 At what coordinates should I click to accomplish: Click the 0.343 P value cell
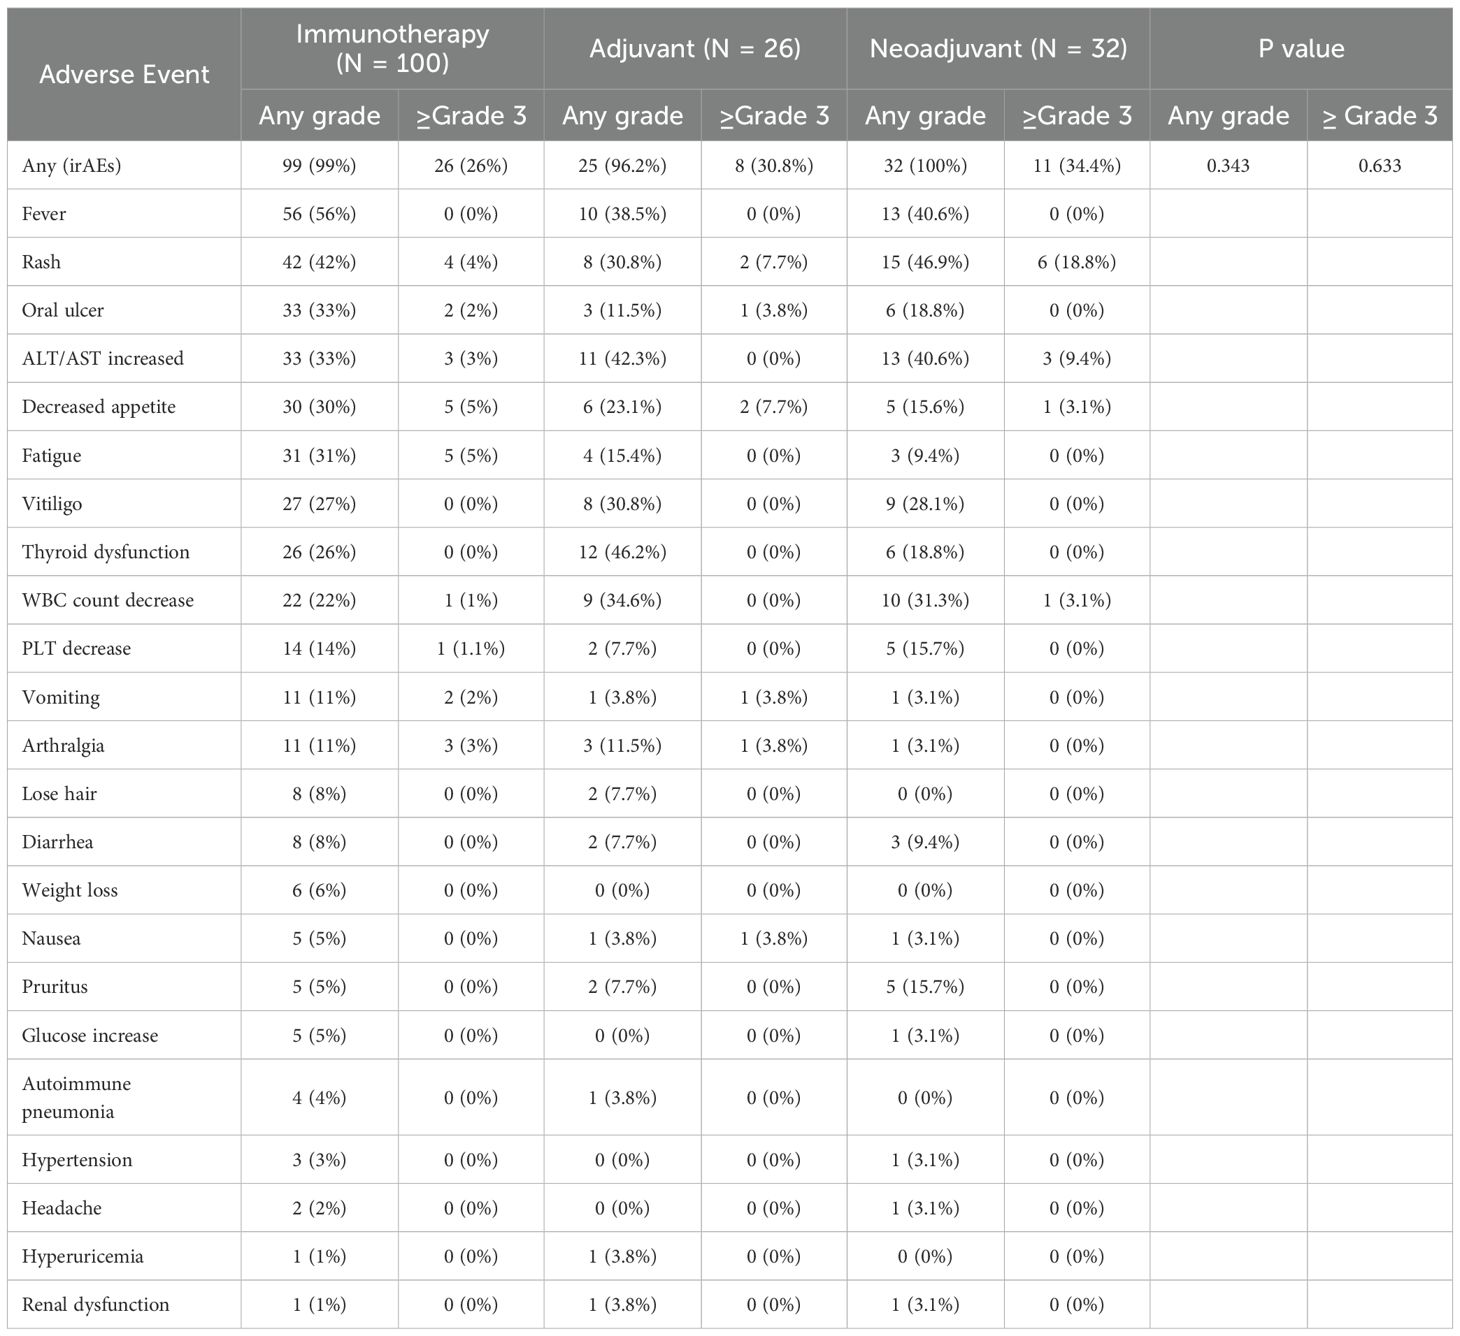[1228, 166]
